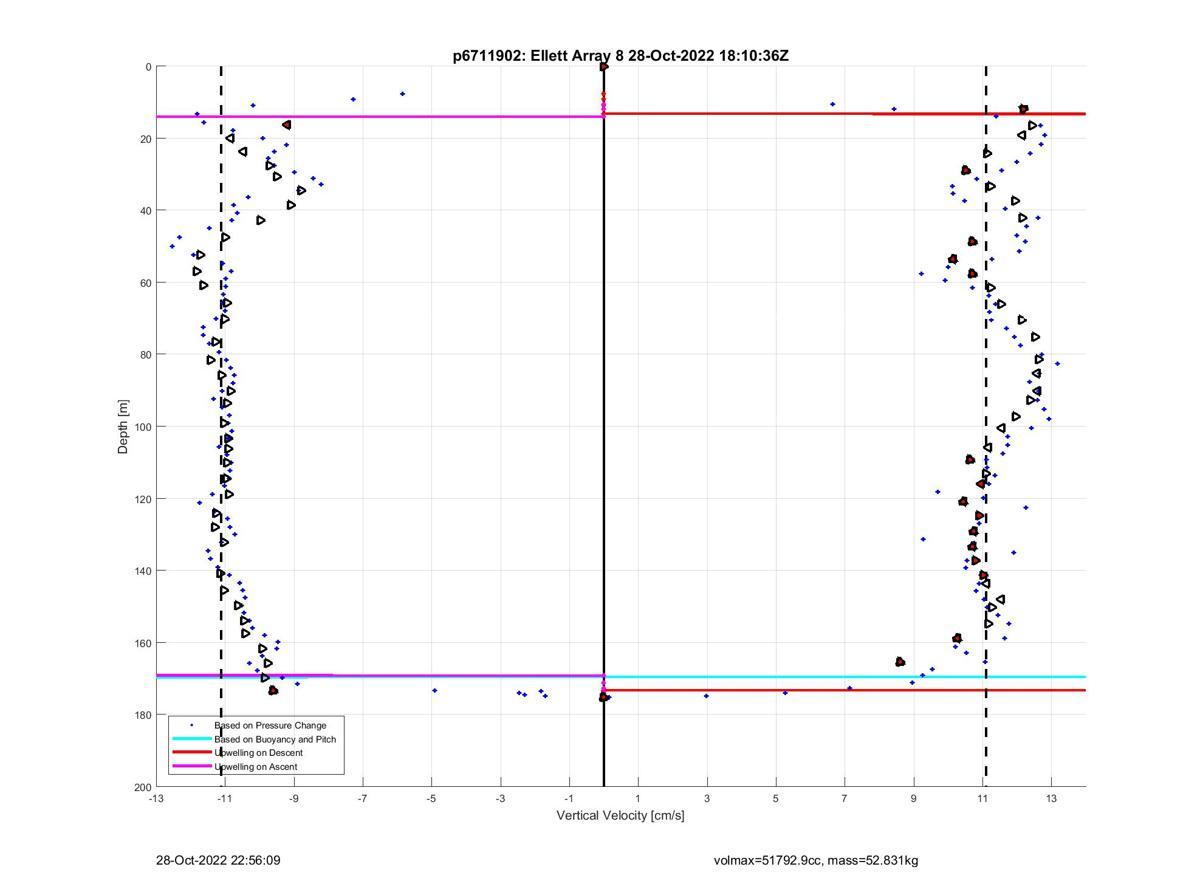Click the depth tick label '0'

coord(148,67)
